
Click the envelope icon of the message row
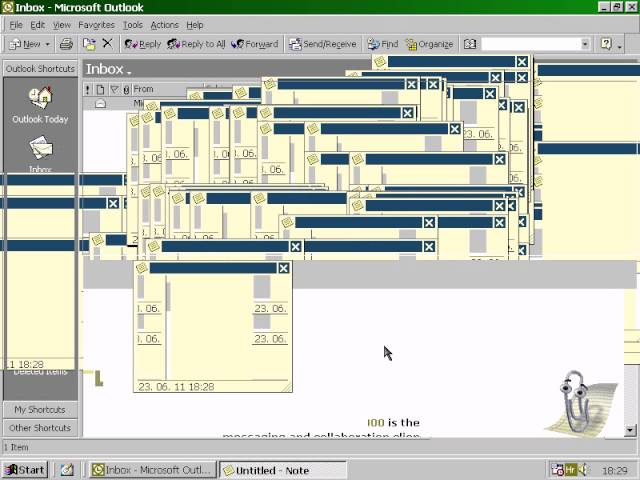tap(100, 104)
